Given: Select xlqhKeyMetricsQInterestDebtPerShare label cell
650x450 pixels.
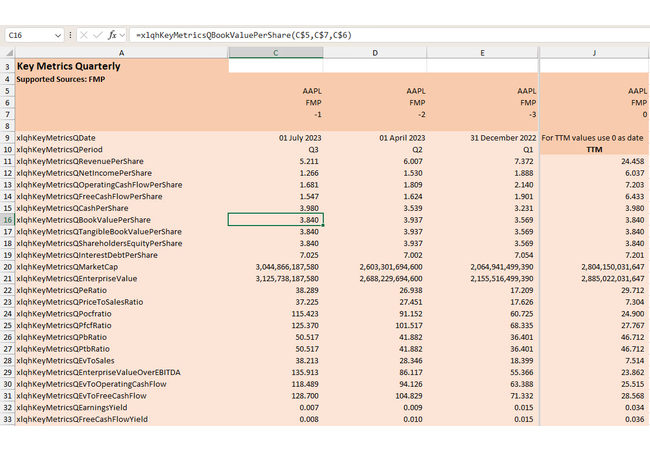Looking at the screenshot, I should [121, 255].
